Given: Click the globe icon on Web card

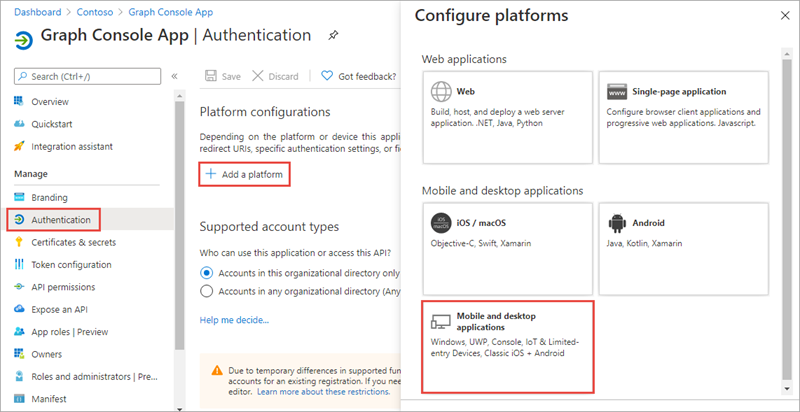Looking at the screenshot, I should coord(441,92).
